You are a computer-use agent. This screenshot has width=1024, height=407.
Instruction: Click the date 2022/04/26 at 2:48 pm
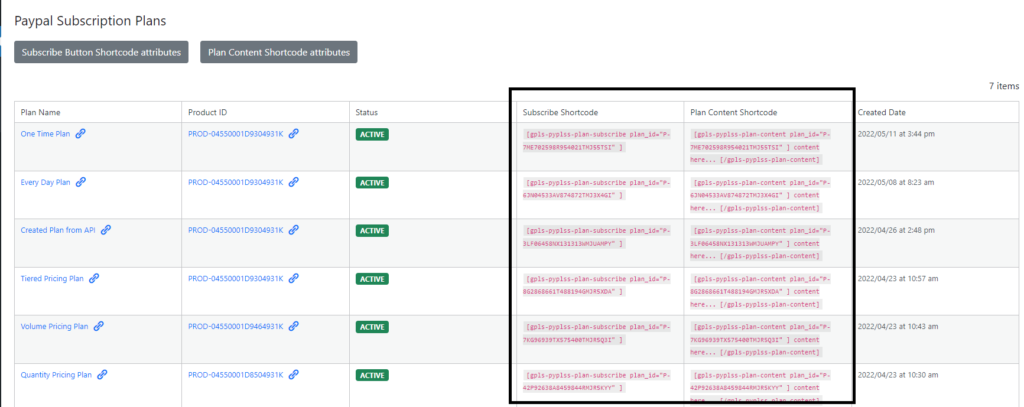click(x=895, y=230)
